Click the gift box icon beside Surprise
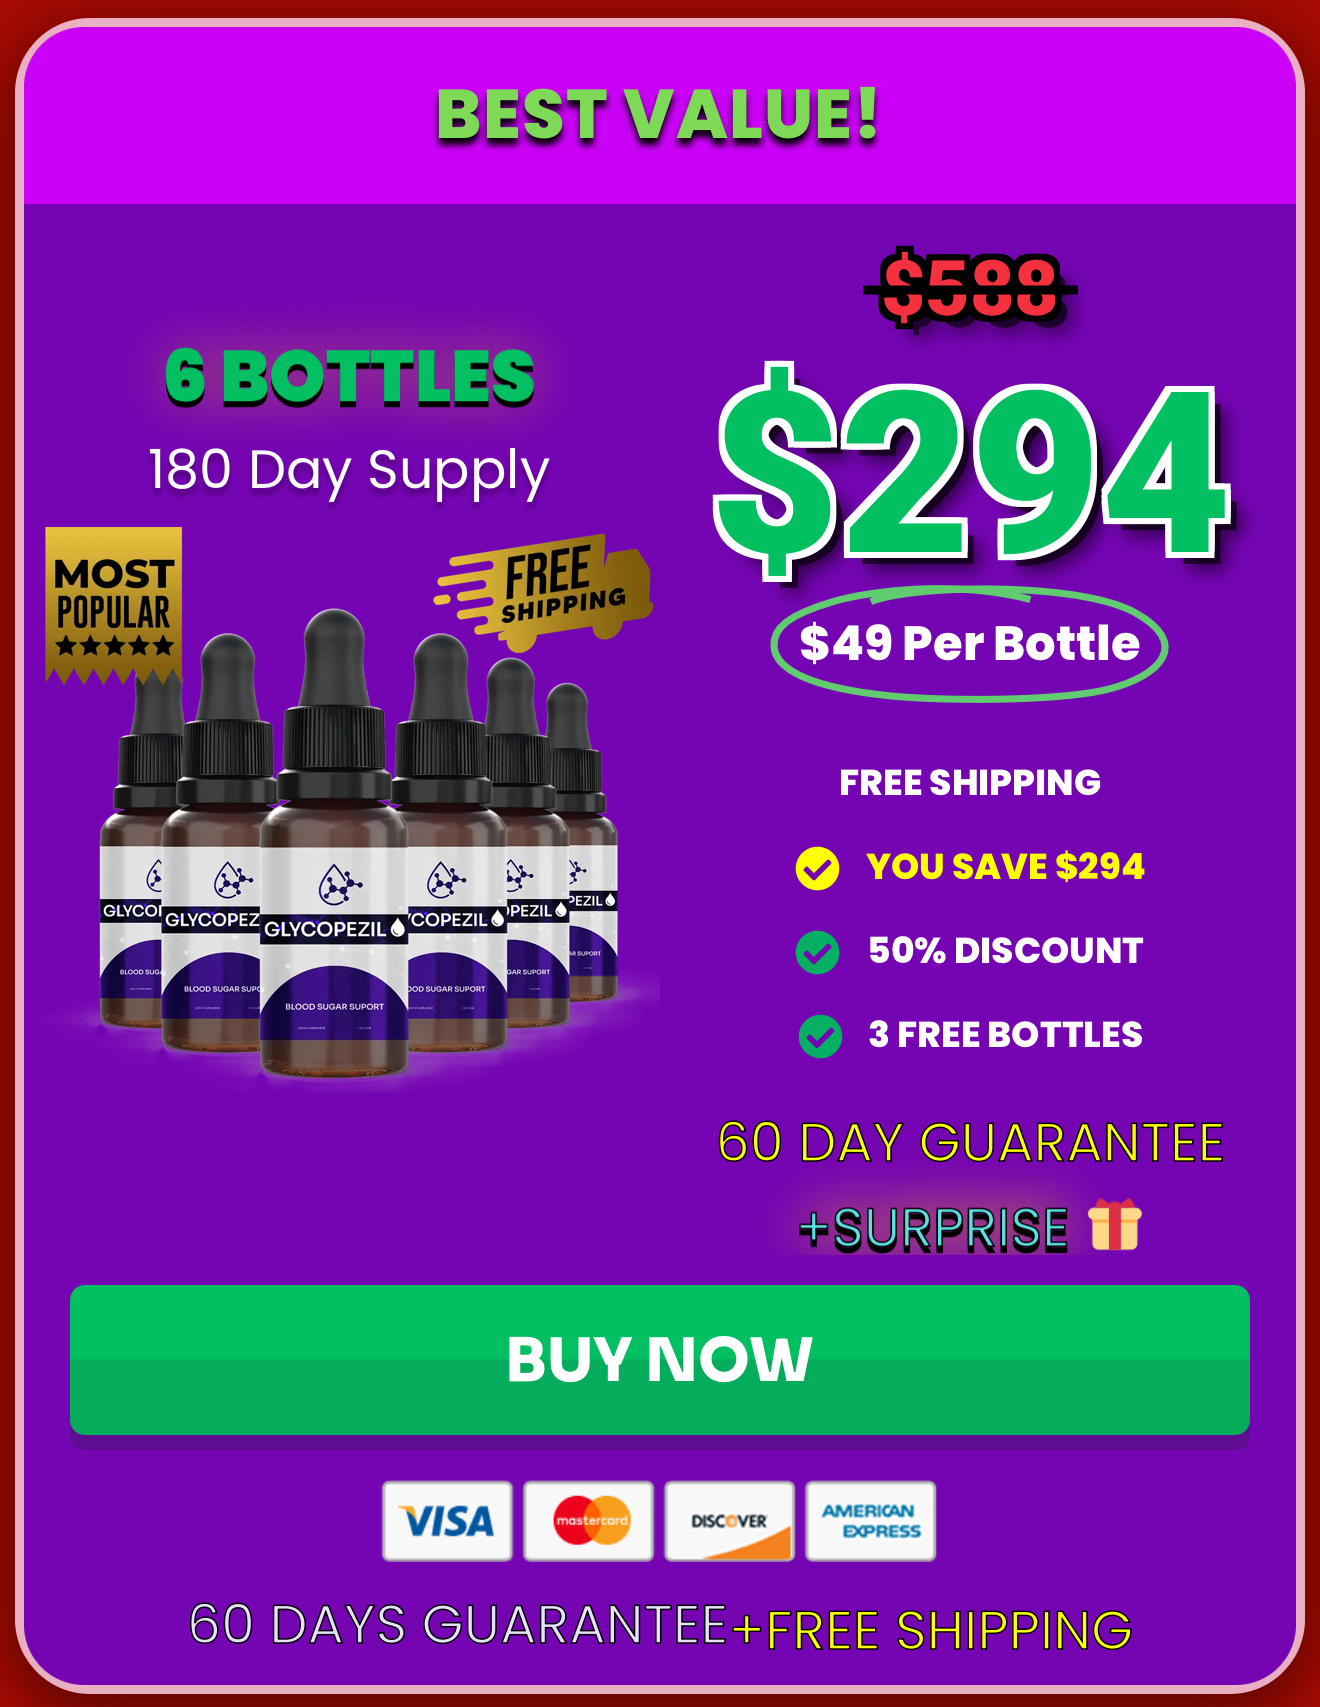1320x1707 pixels. click(1114, 1225)
